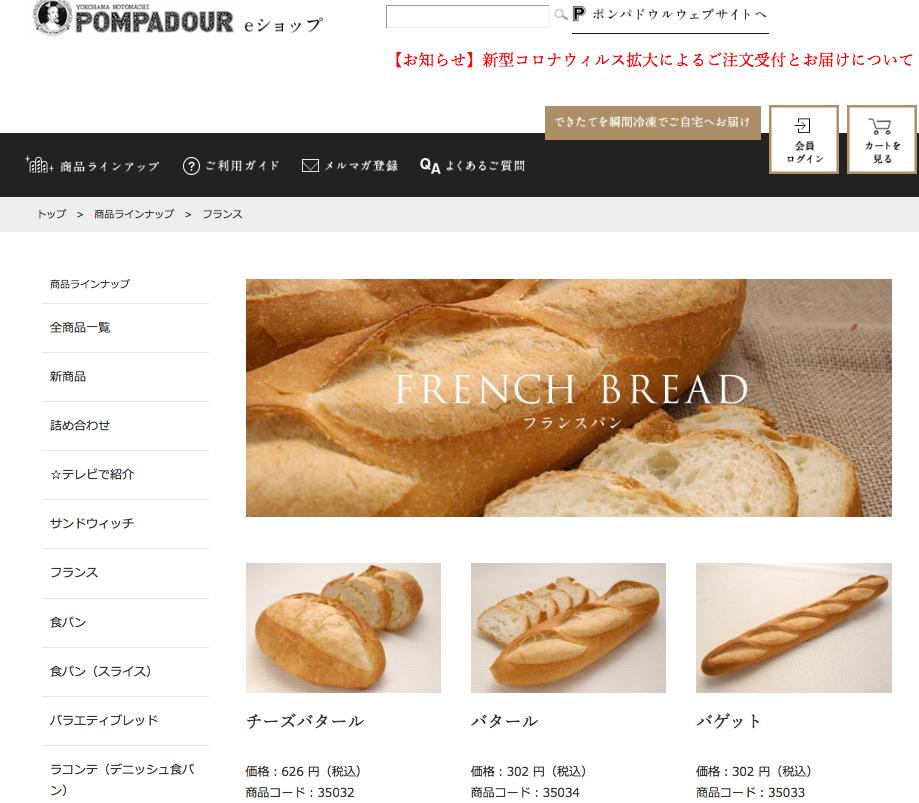Open the Q&A FAQ icon
919x803 pixels.
(430, 166)
